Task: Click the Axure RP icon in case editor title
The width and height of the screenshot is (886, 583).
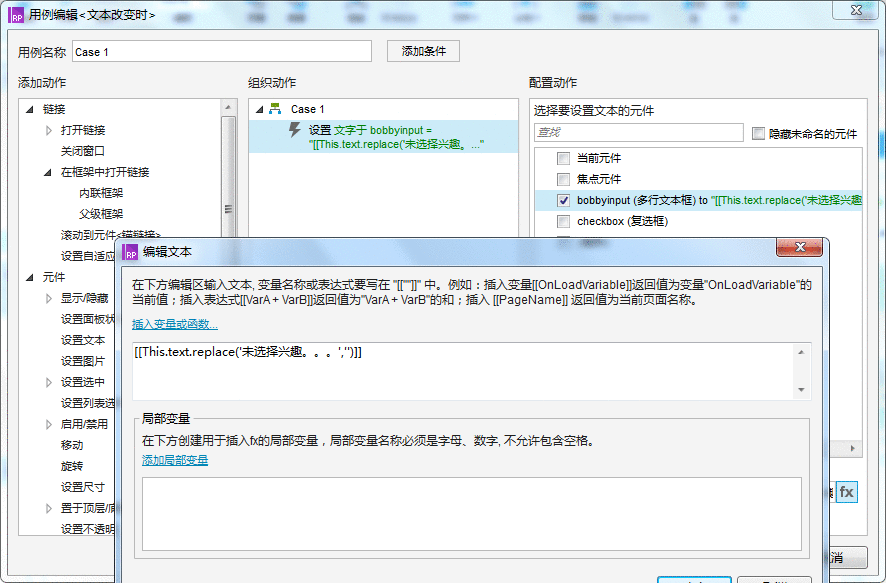Action: 16,15
